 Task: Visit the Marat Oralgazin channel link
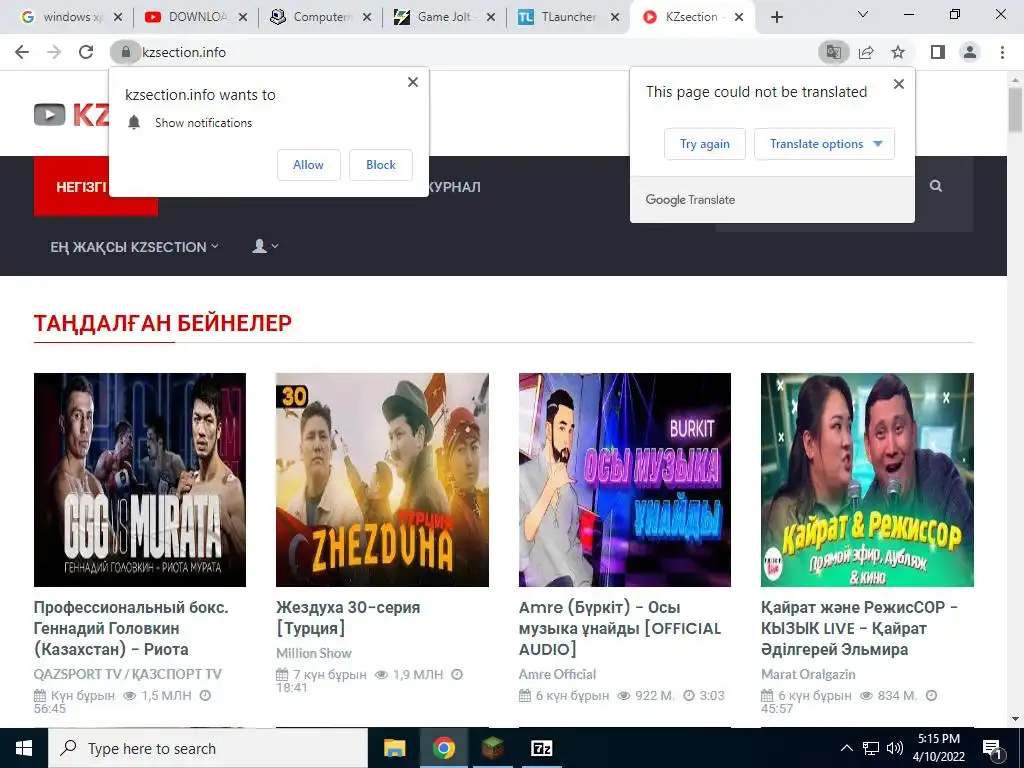click(x=808, y=674)
